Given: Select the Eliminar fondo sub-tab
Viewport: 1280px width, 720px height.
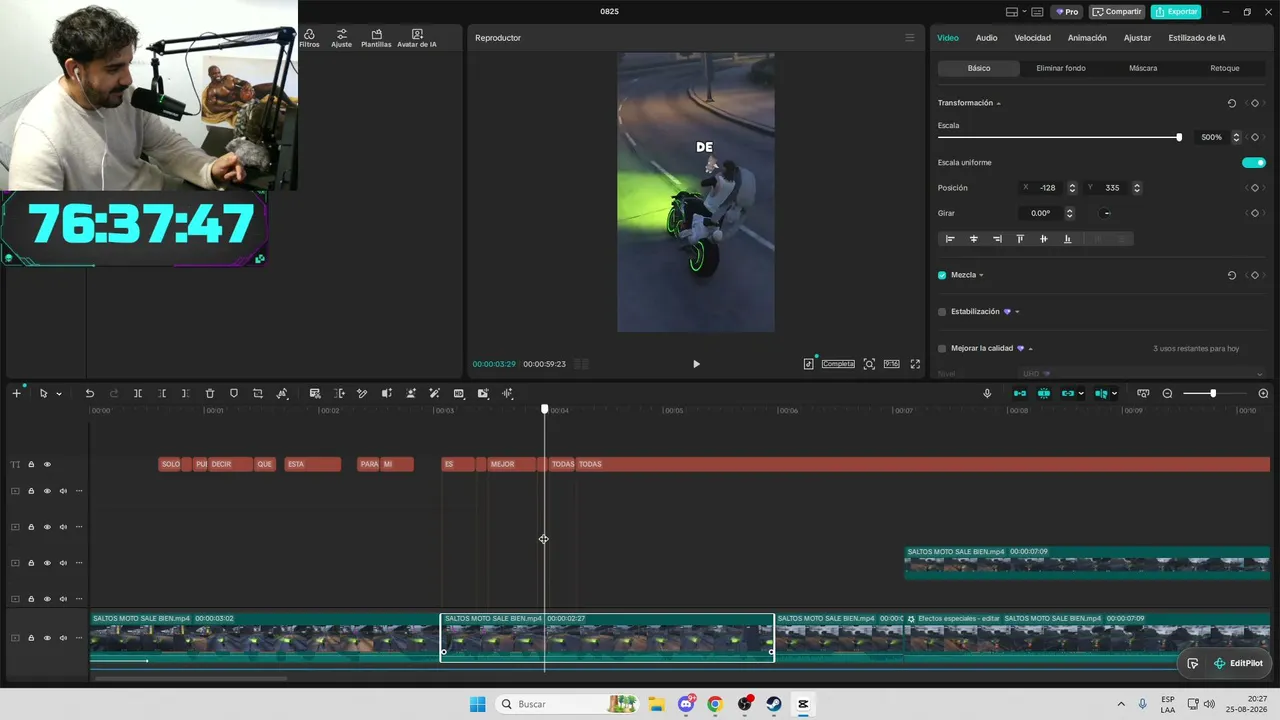Looking at the screenshot, I should [1061, 68].
